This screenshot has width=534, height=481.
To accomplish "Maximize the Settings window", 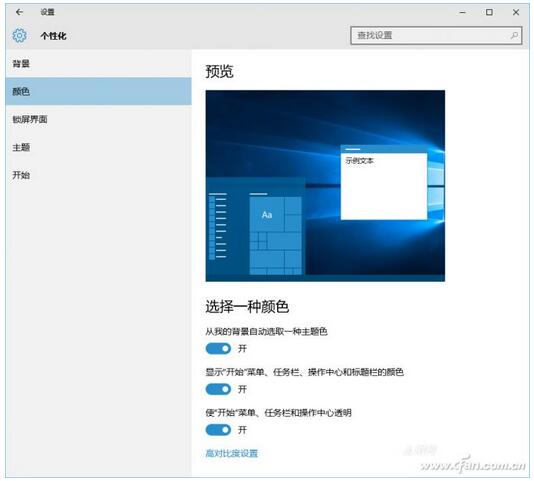I will 489,12.
